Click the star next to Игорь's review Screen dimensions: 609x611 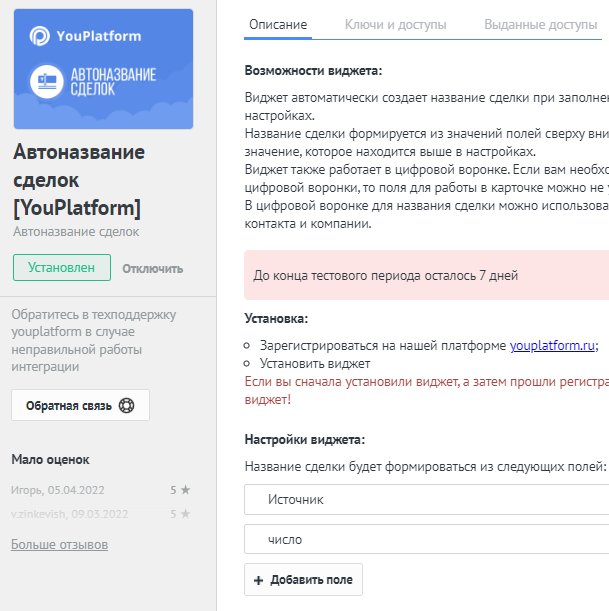(185, 489)
